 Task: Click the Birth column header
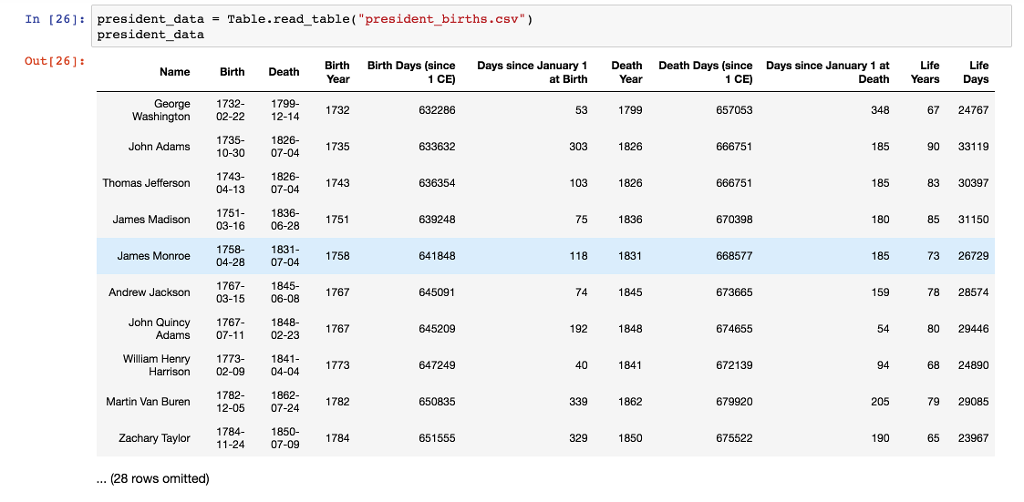[232, 72]
